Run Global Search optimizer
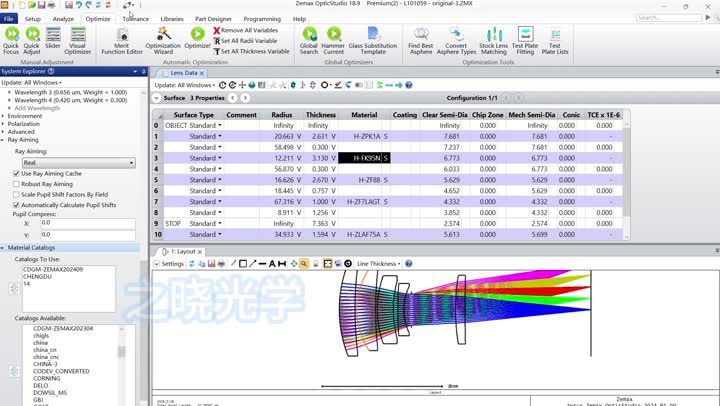This screenshot has width=720, height=406. 309,40
